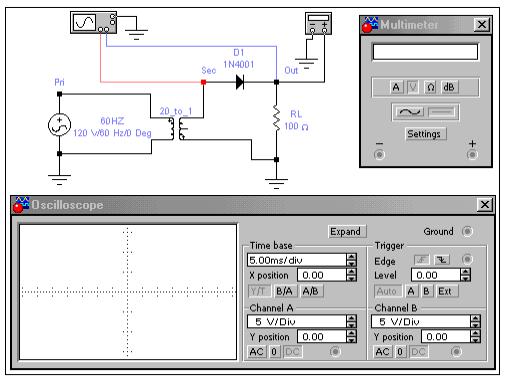505x380 pixels.
Task: Set multimeter to dB mode
Action: point(449,87)
